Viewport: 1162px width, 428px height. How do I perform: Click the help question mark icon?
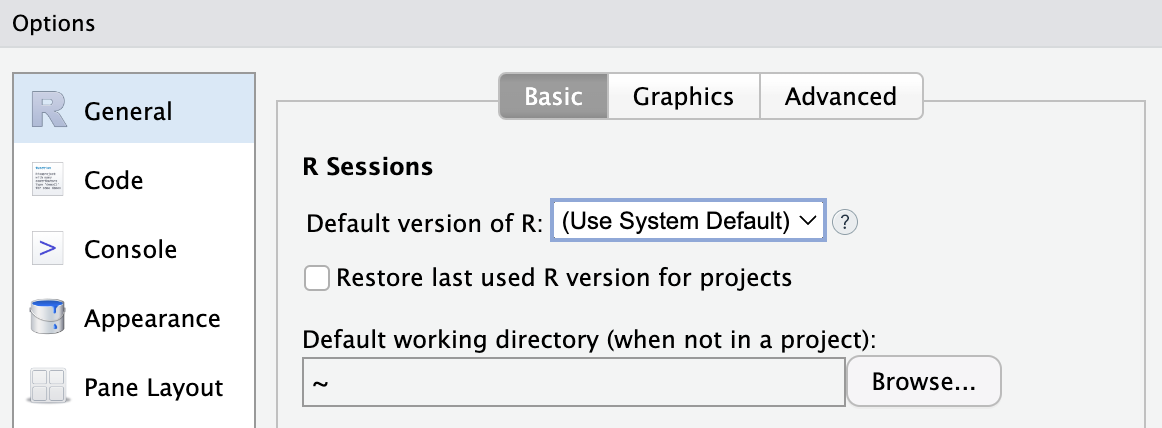pyautogui.click(x=845, y=222)
